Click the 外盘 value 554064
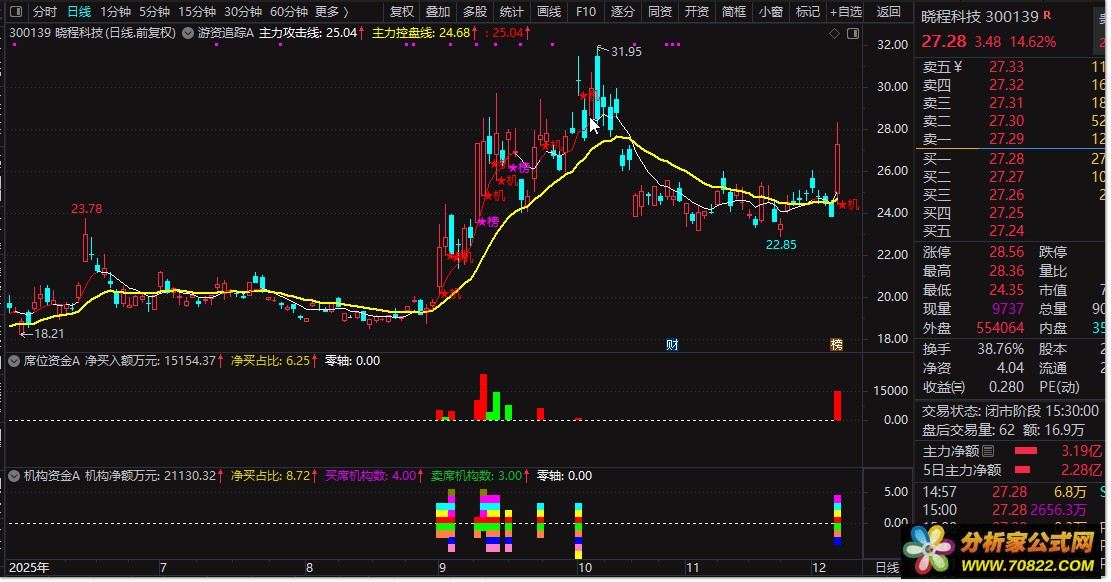Viewport: 1111px width, 582px height. point(1000,328)
